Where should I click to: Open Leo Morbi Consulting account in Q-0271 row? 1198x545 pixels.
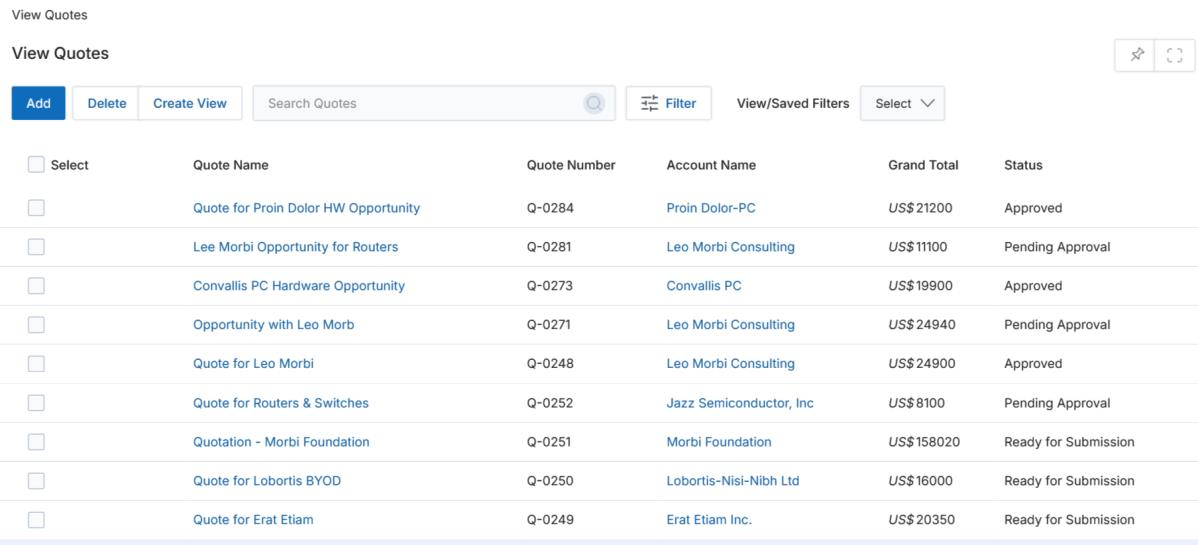[730, 325]
